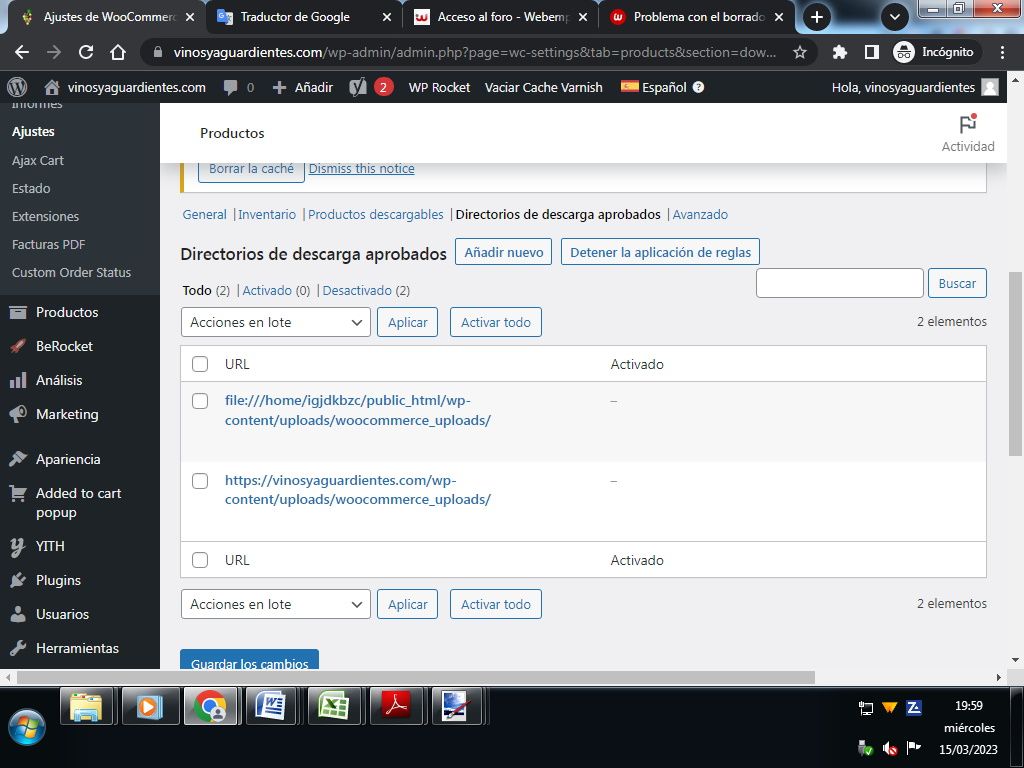Bookmark this page with the star icon
The width and height of the screenshot is (1024, 768).
pos(800,52)
